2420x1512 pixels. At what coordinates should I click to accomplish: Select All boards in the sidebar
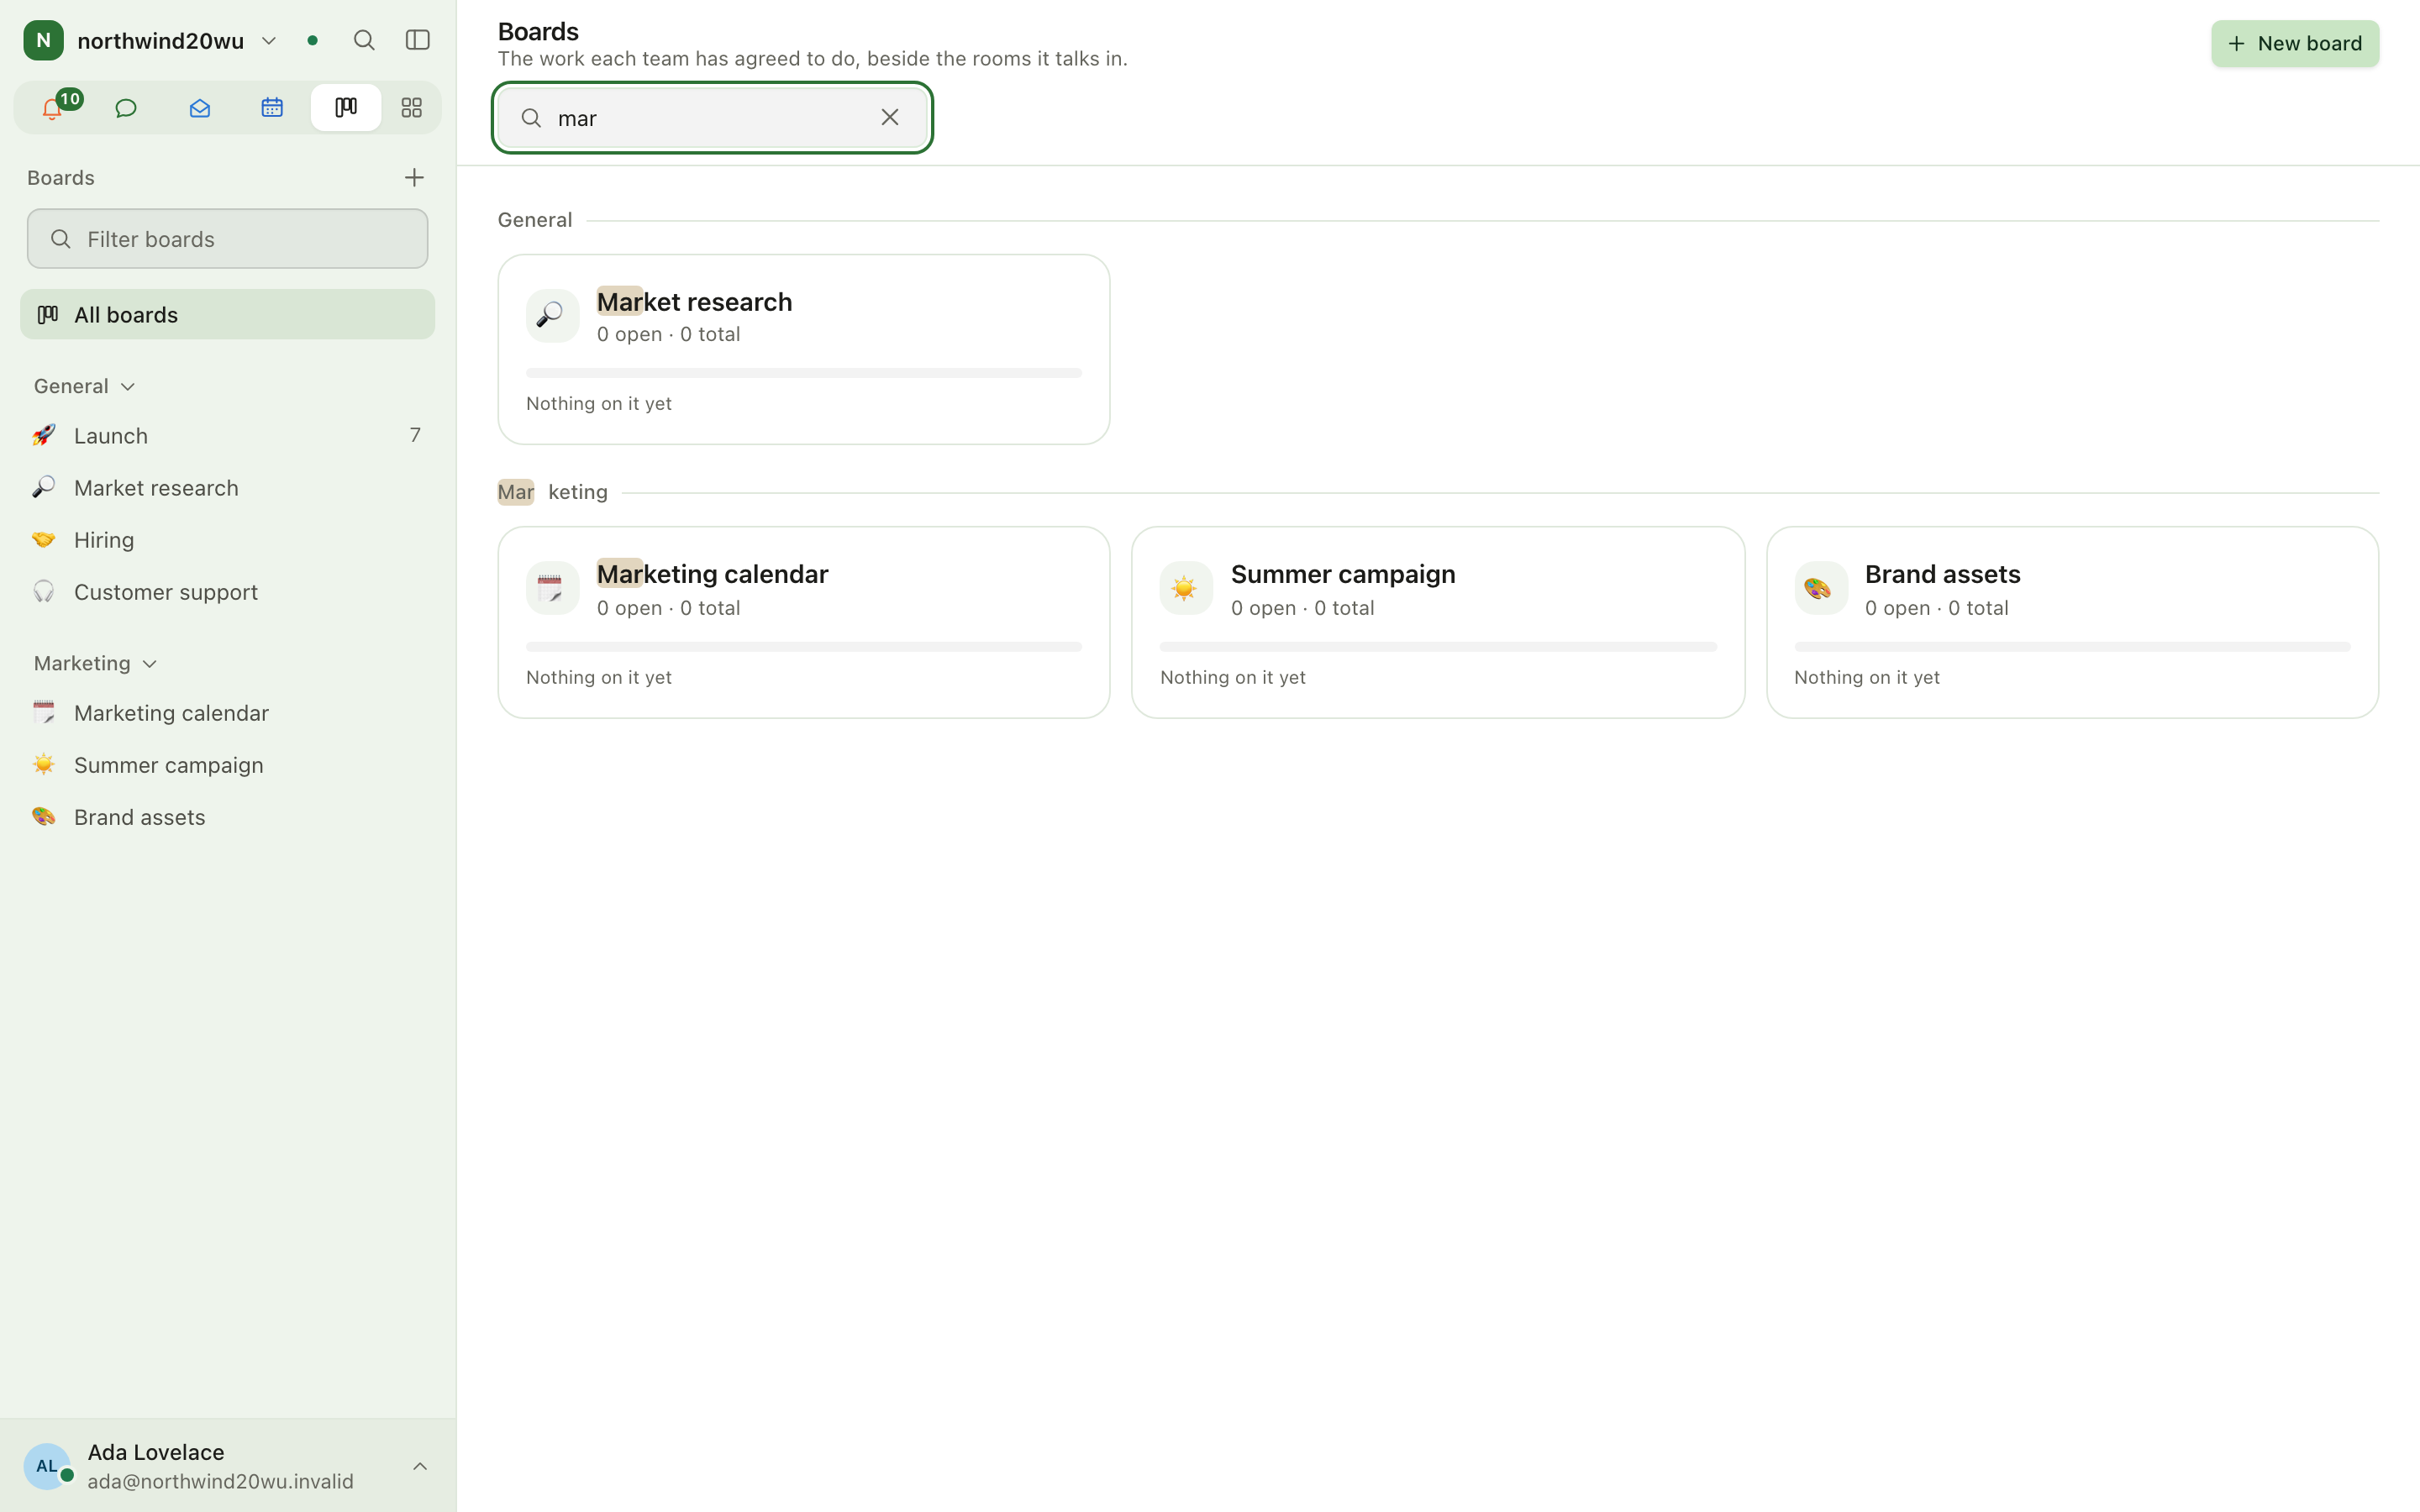(x=228, y=314)
